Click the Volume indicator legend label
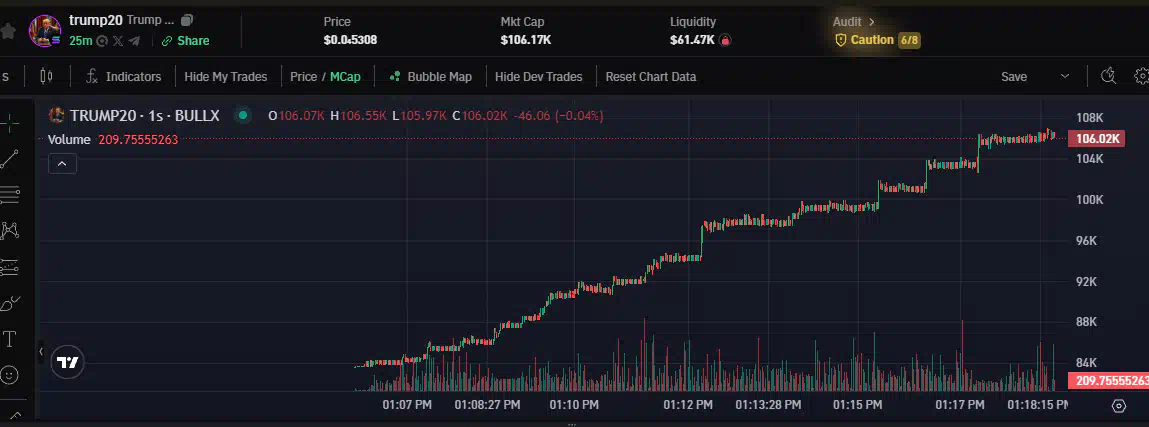Image resolution: width=1149 pixels, height=427 pixels. pyautogui.click(x=70, y=139)
